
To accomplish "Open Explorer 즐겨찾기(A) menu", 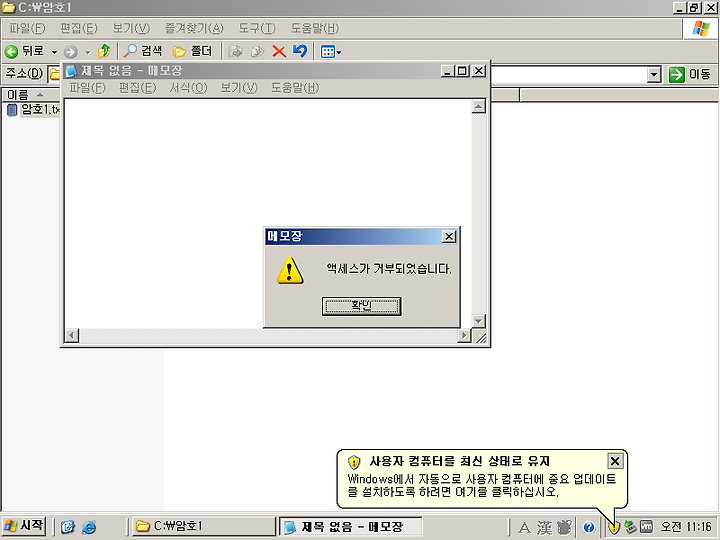I will click(194, 28).
